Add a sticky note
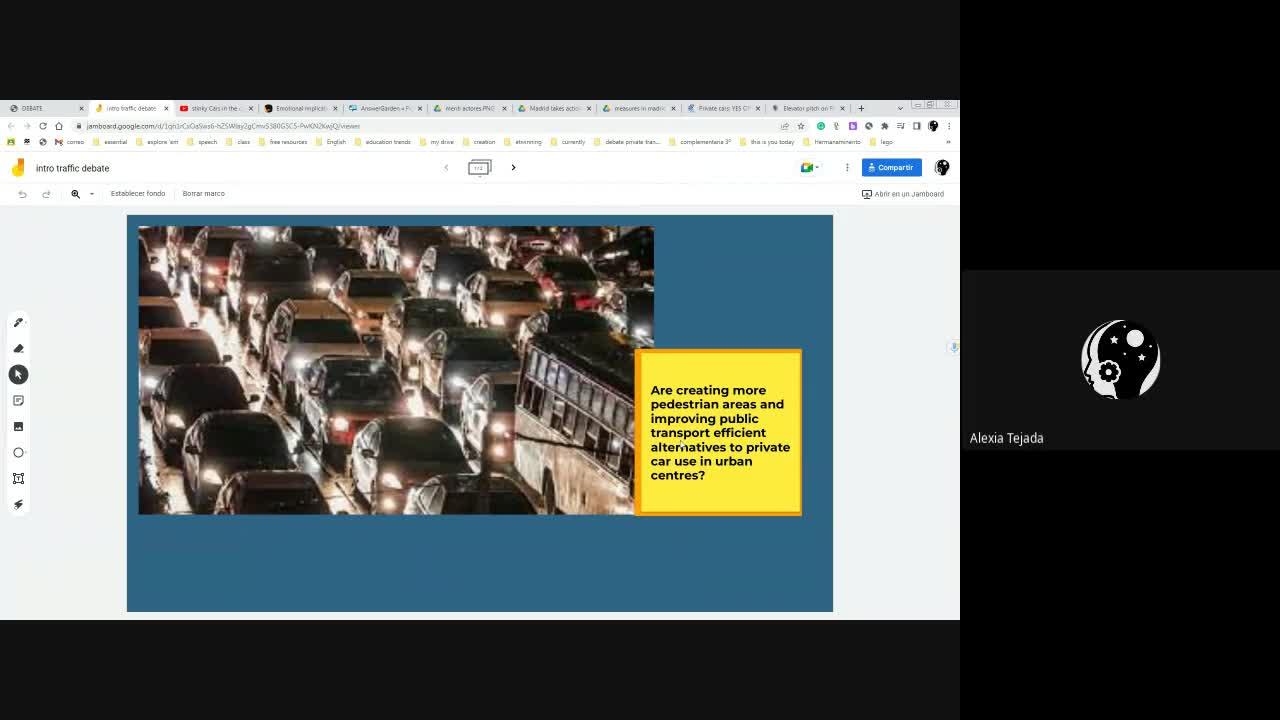This screenshot has height=720, width=1280. click(x=18, y=400)
